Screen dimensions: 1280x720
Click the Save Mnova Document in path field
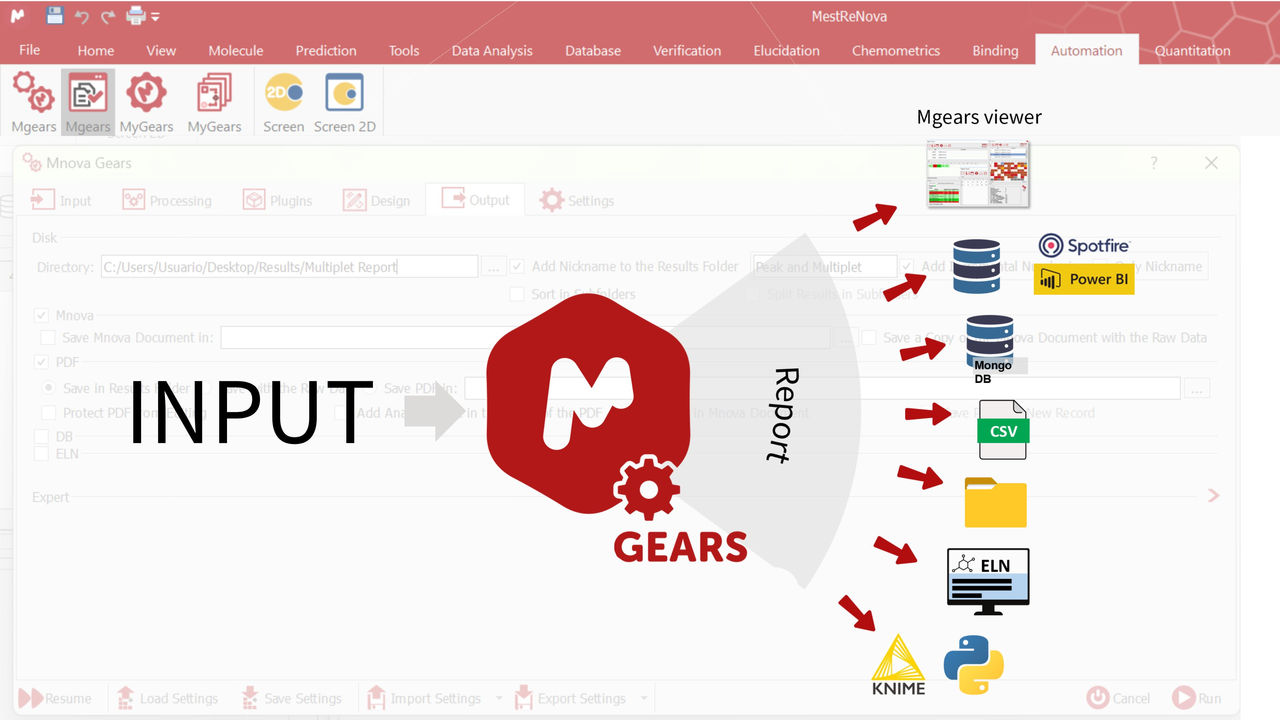[x=525, y=338]
